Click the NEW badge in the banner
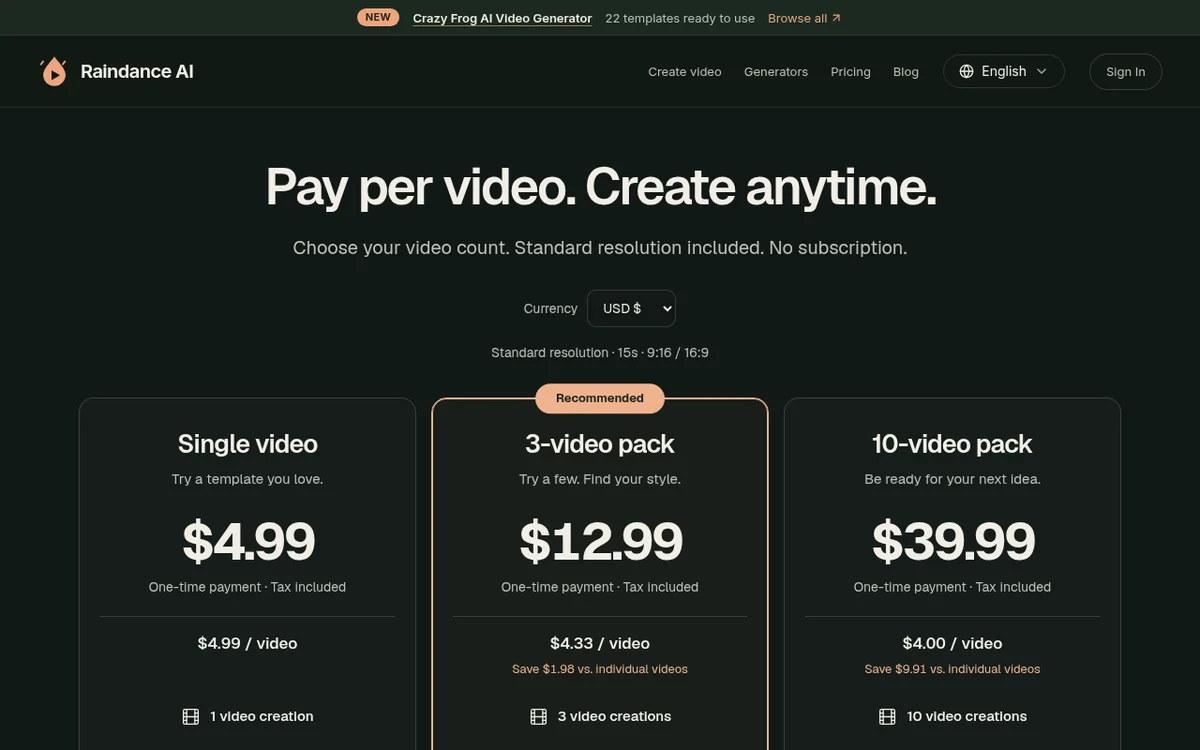Screen dimensions: 1200x750 click(x=378, y=17)
